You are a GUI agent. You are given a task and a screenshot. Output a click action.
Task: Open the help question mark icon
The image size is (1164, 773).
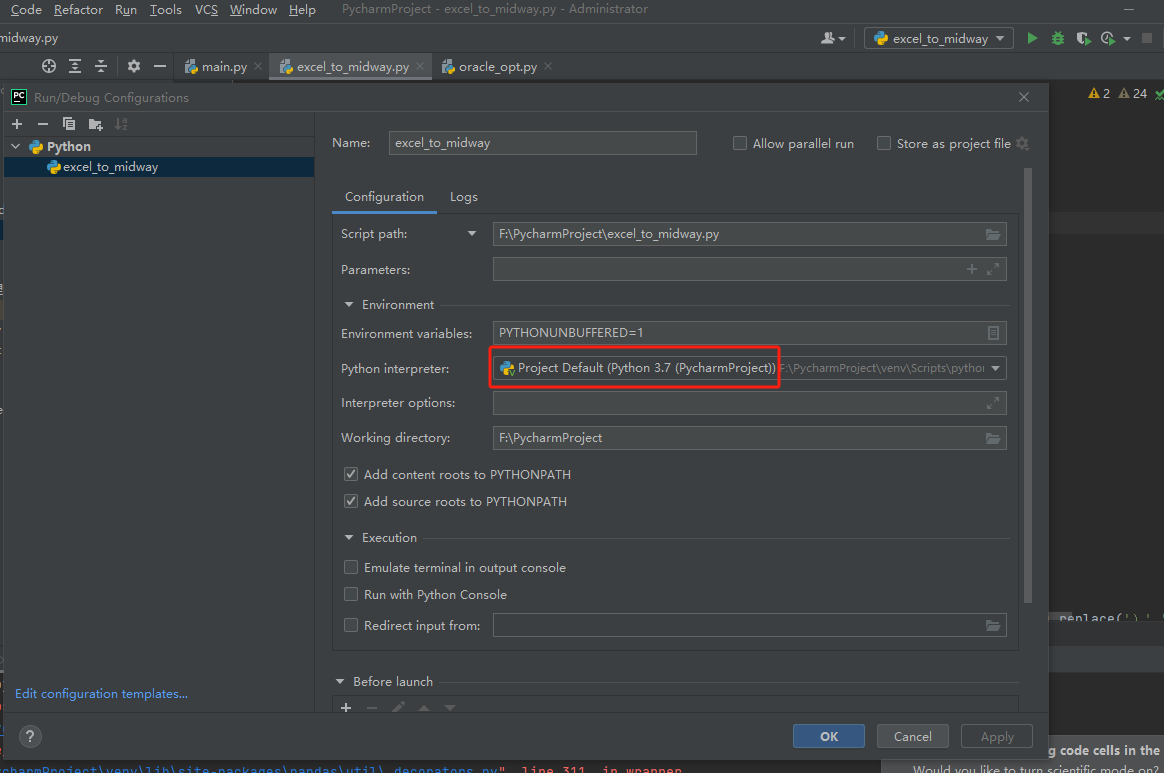point(29,736)
